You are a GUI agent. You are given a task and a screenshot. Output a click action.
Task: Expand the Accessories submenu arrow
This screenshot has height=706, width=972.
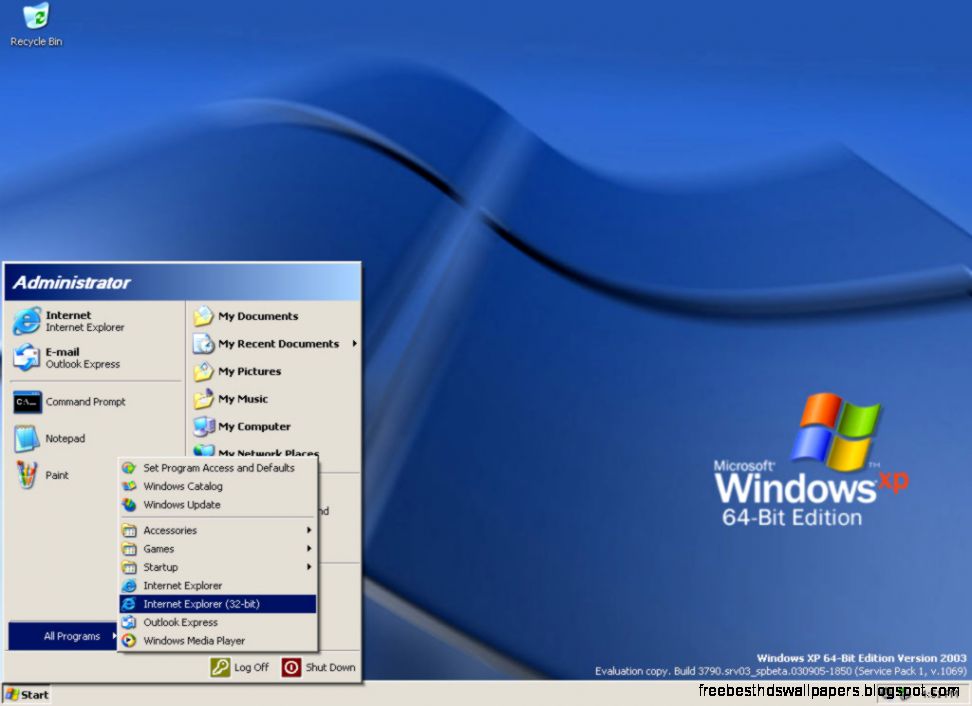coord(309,531)
